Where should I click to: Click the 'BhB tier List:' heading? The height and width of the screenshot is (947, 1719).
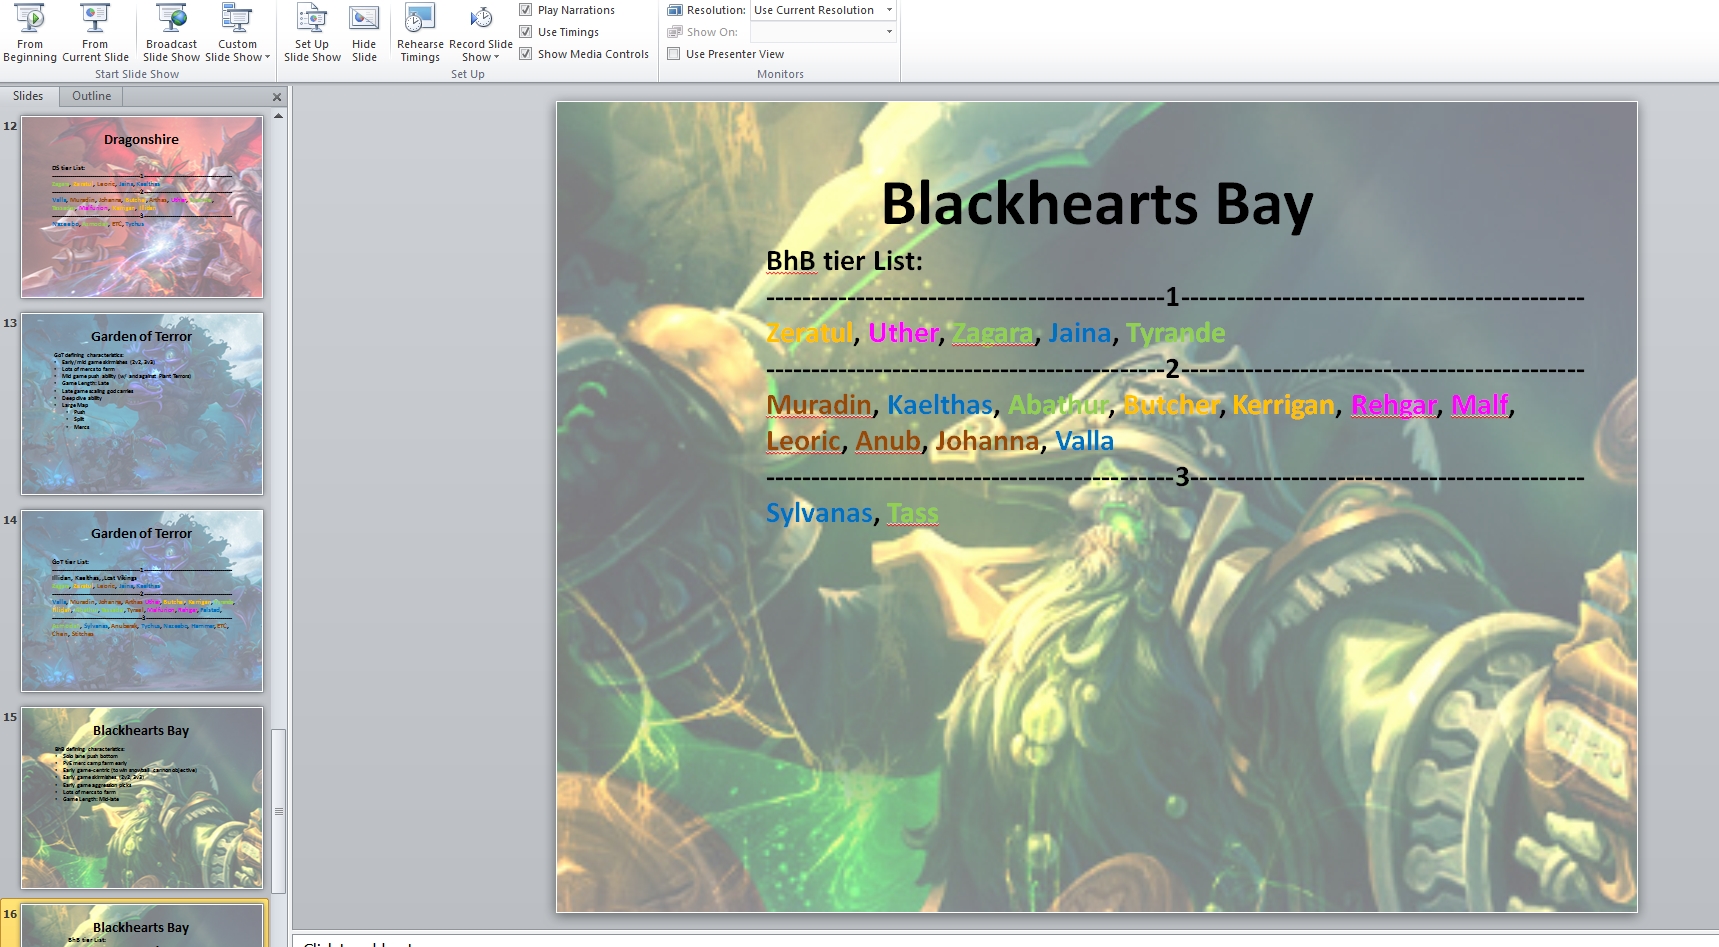[844, 261]
